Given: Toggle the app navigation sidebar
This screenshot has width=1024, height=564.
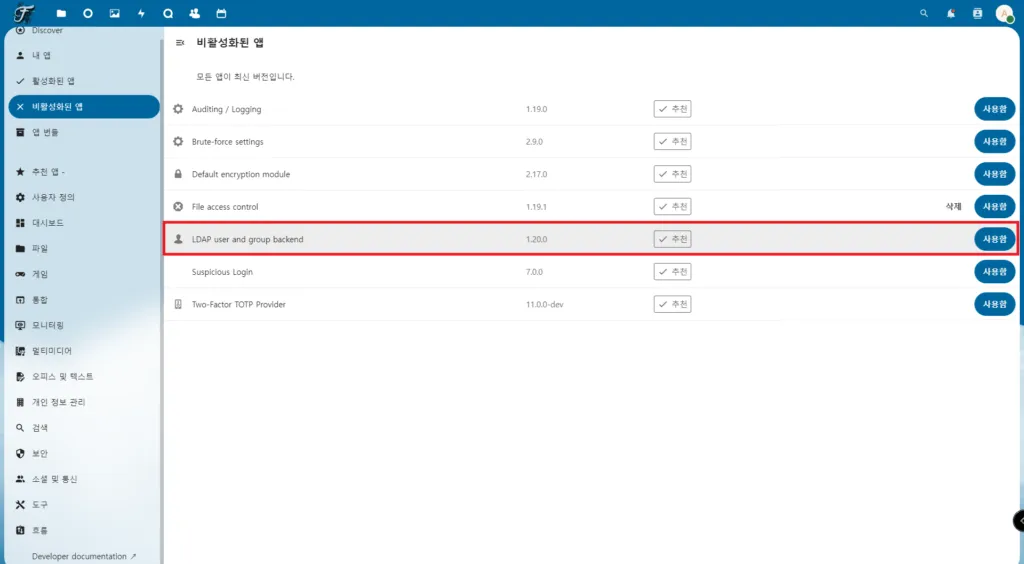Looking at the screenshot, I should coord(180,43).
